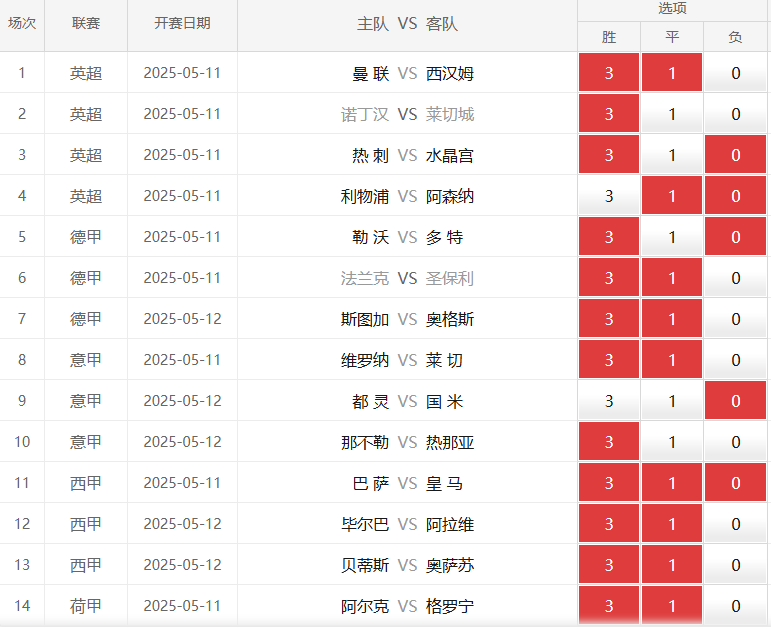Viewport: 771px width, 630px height.
Task: Select loss option 0 for 斯图加 VS 奥格斯
Action: [735, 319]
